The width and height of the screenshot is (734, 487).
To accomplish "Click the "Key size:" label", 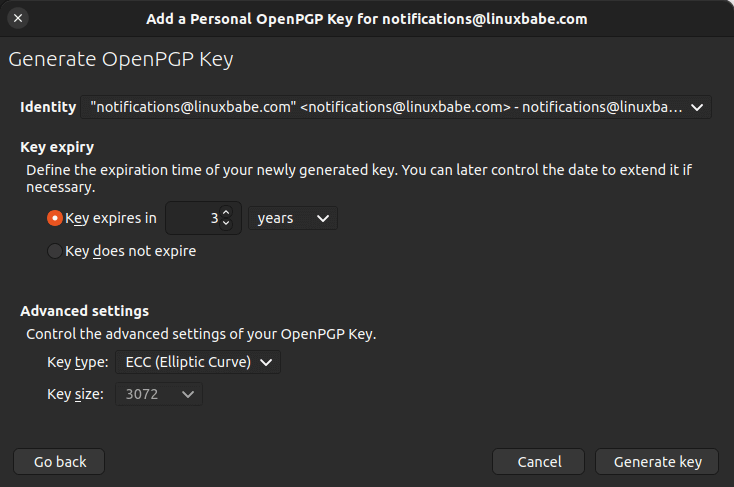I will click(x=75, y=394).
